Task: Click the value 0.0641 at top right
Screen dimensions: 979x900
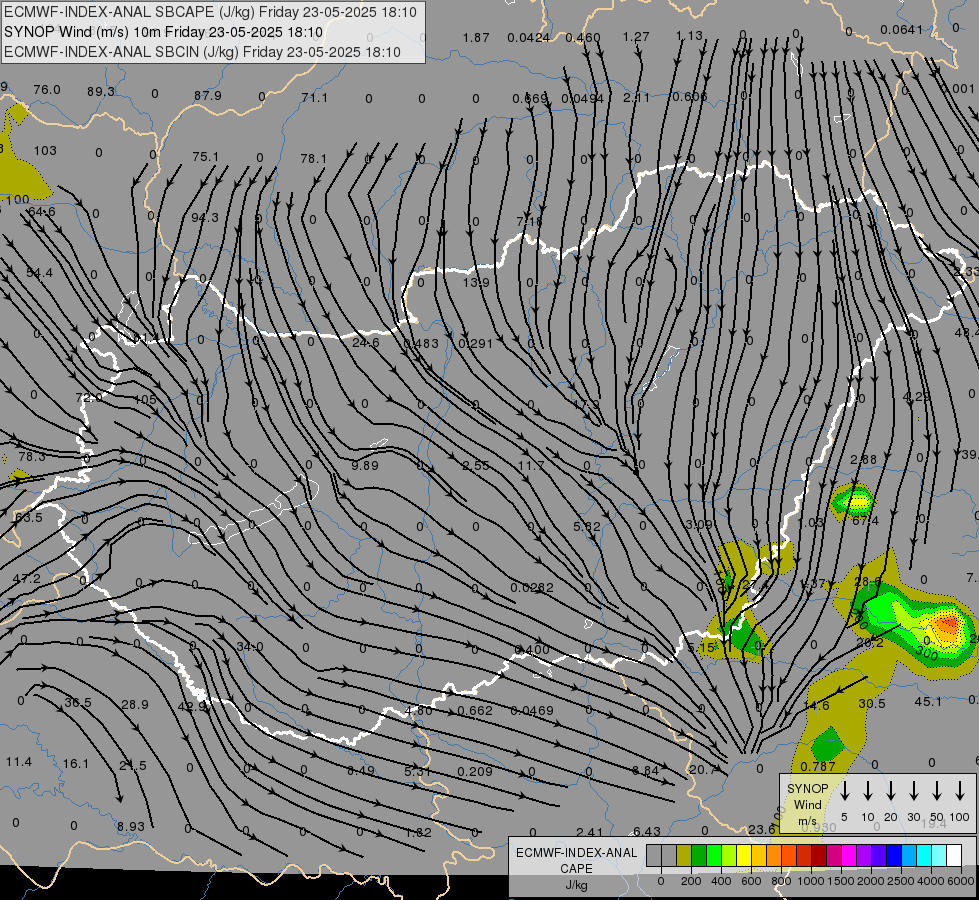Action: (x=901, y=29)
